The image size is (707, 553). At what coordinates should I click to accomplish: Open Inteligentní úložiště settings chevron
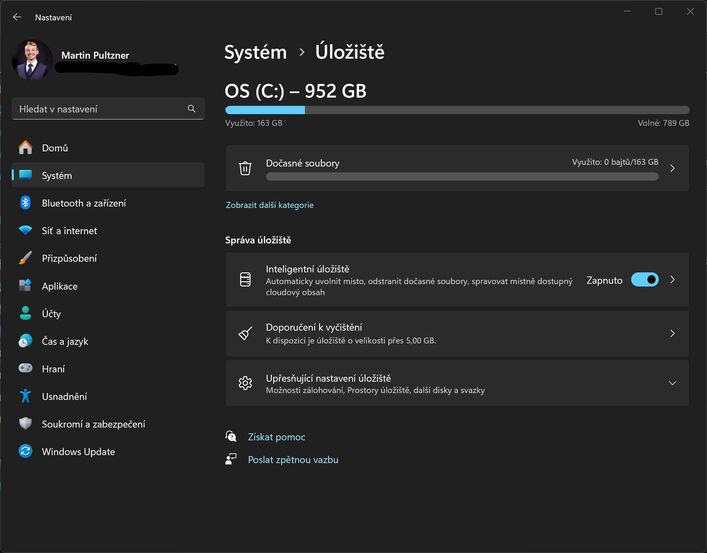[672, 280]
